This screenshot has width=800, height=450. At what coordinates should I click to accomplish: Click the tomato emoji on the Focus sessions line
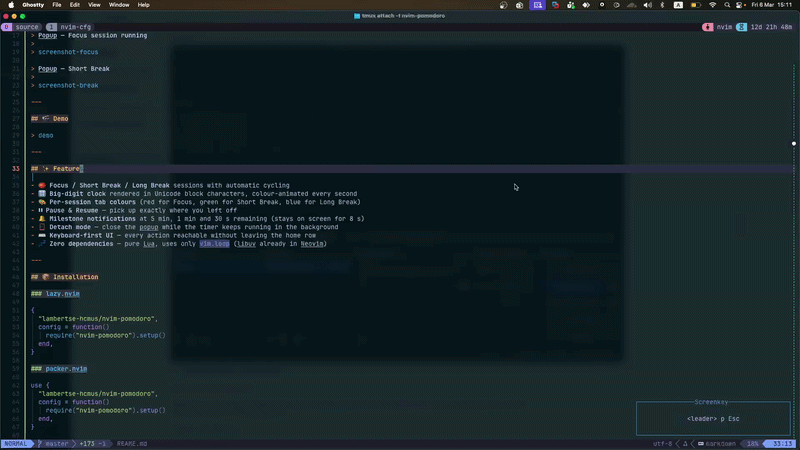pos(42,186)
